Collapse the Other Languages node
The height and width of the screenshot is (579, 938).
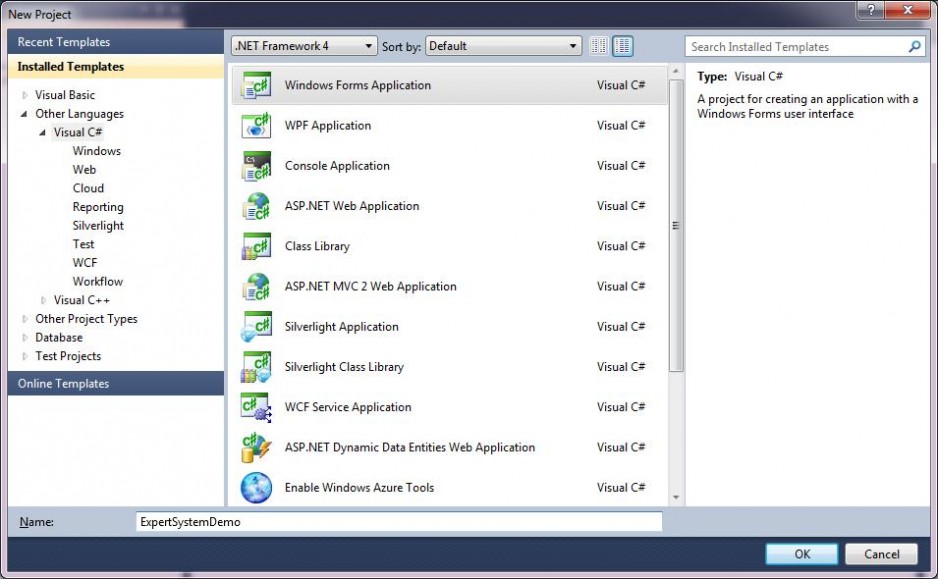tap(25, 114)
